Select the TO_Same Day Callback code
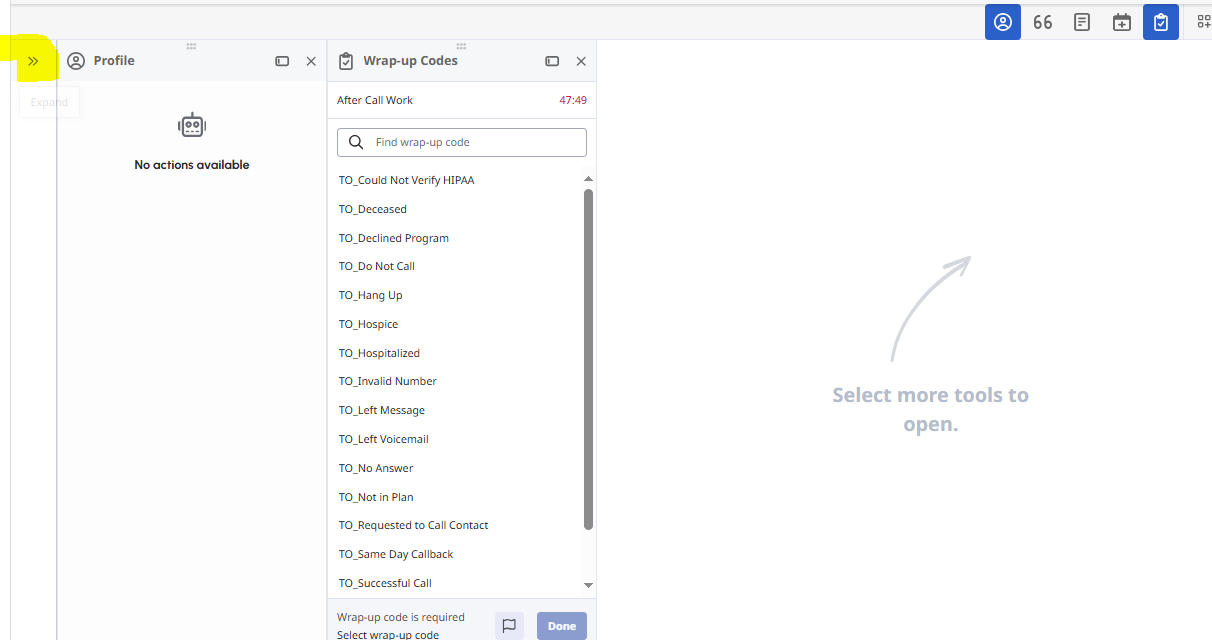 [x=396, y=554]
